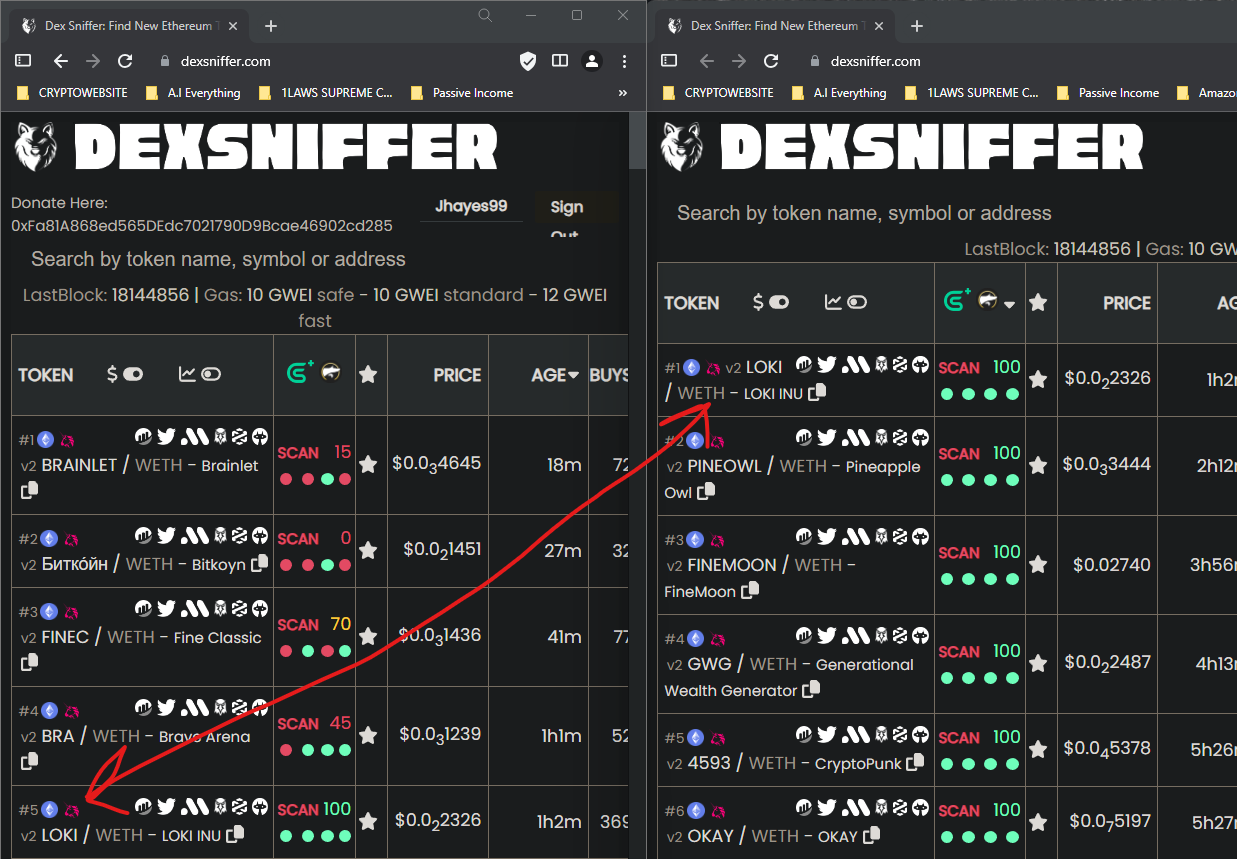Open A.I Everything bookmark folder in left browser

pos(193,93)
